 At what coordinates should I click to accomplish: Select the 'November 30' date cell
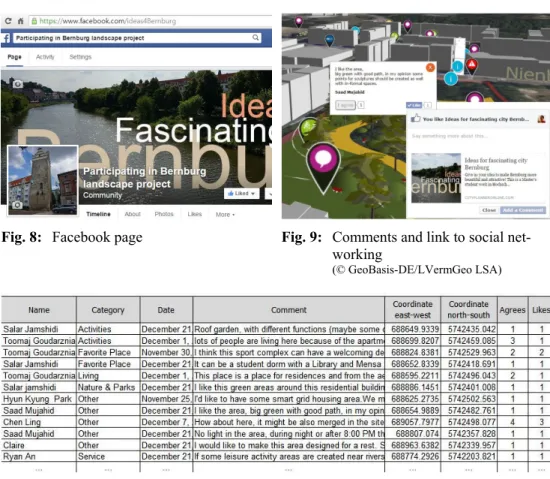[x=166, y=352]
